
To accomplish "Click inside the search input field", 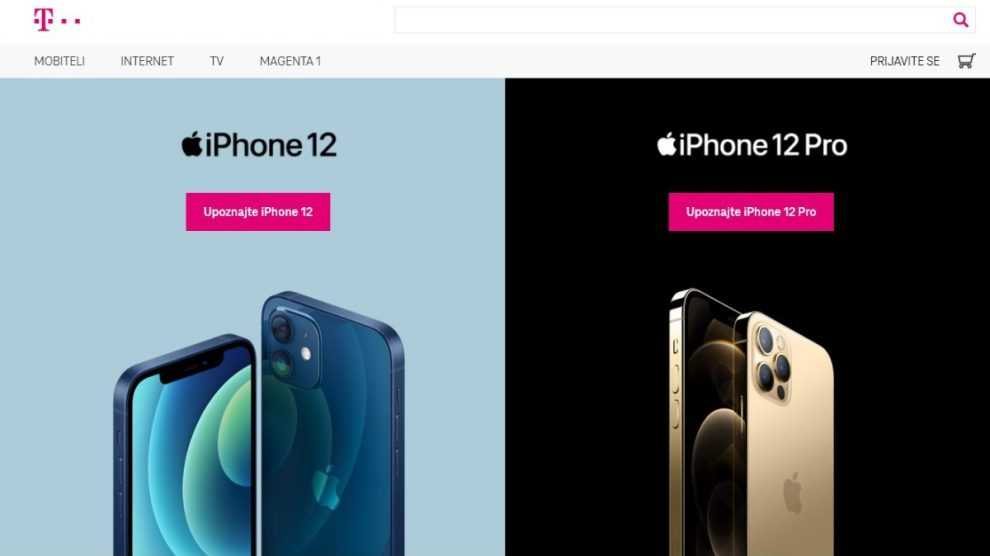I will pyautogui.click(x=672, y=20).
